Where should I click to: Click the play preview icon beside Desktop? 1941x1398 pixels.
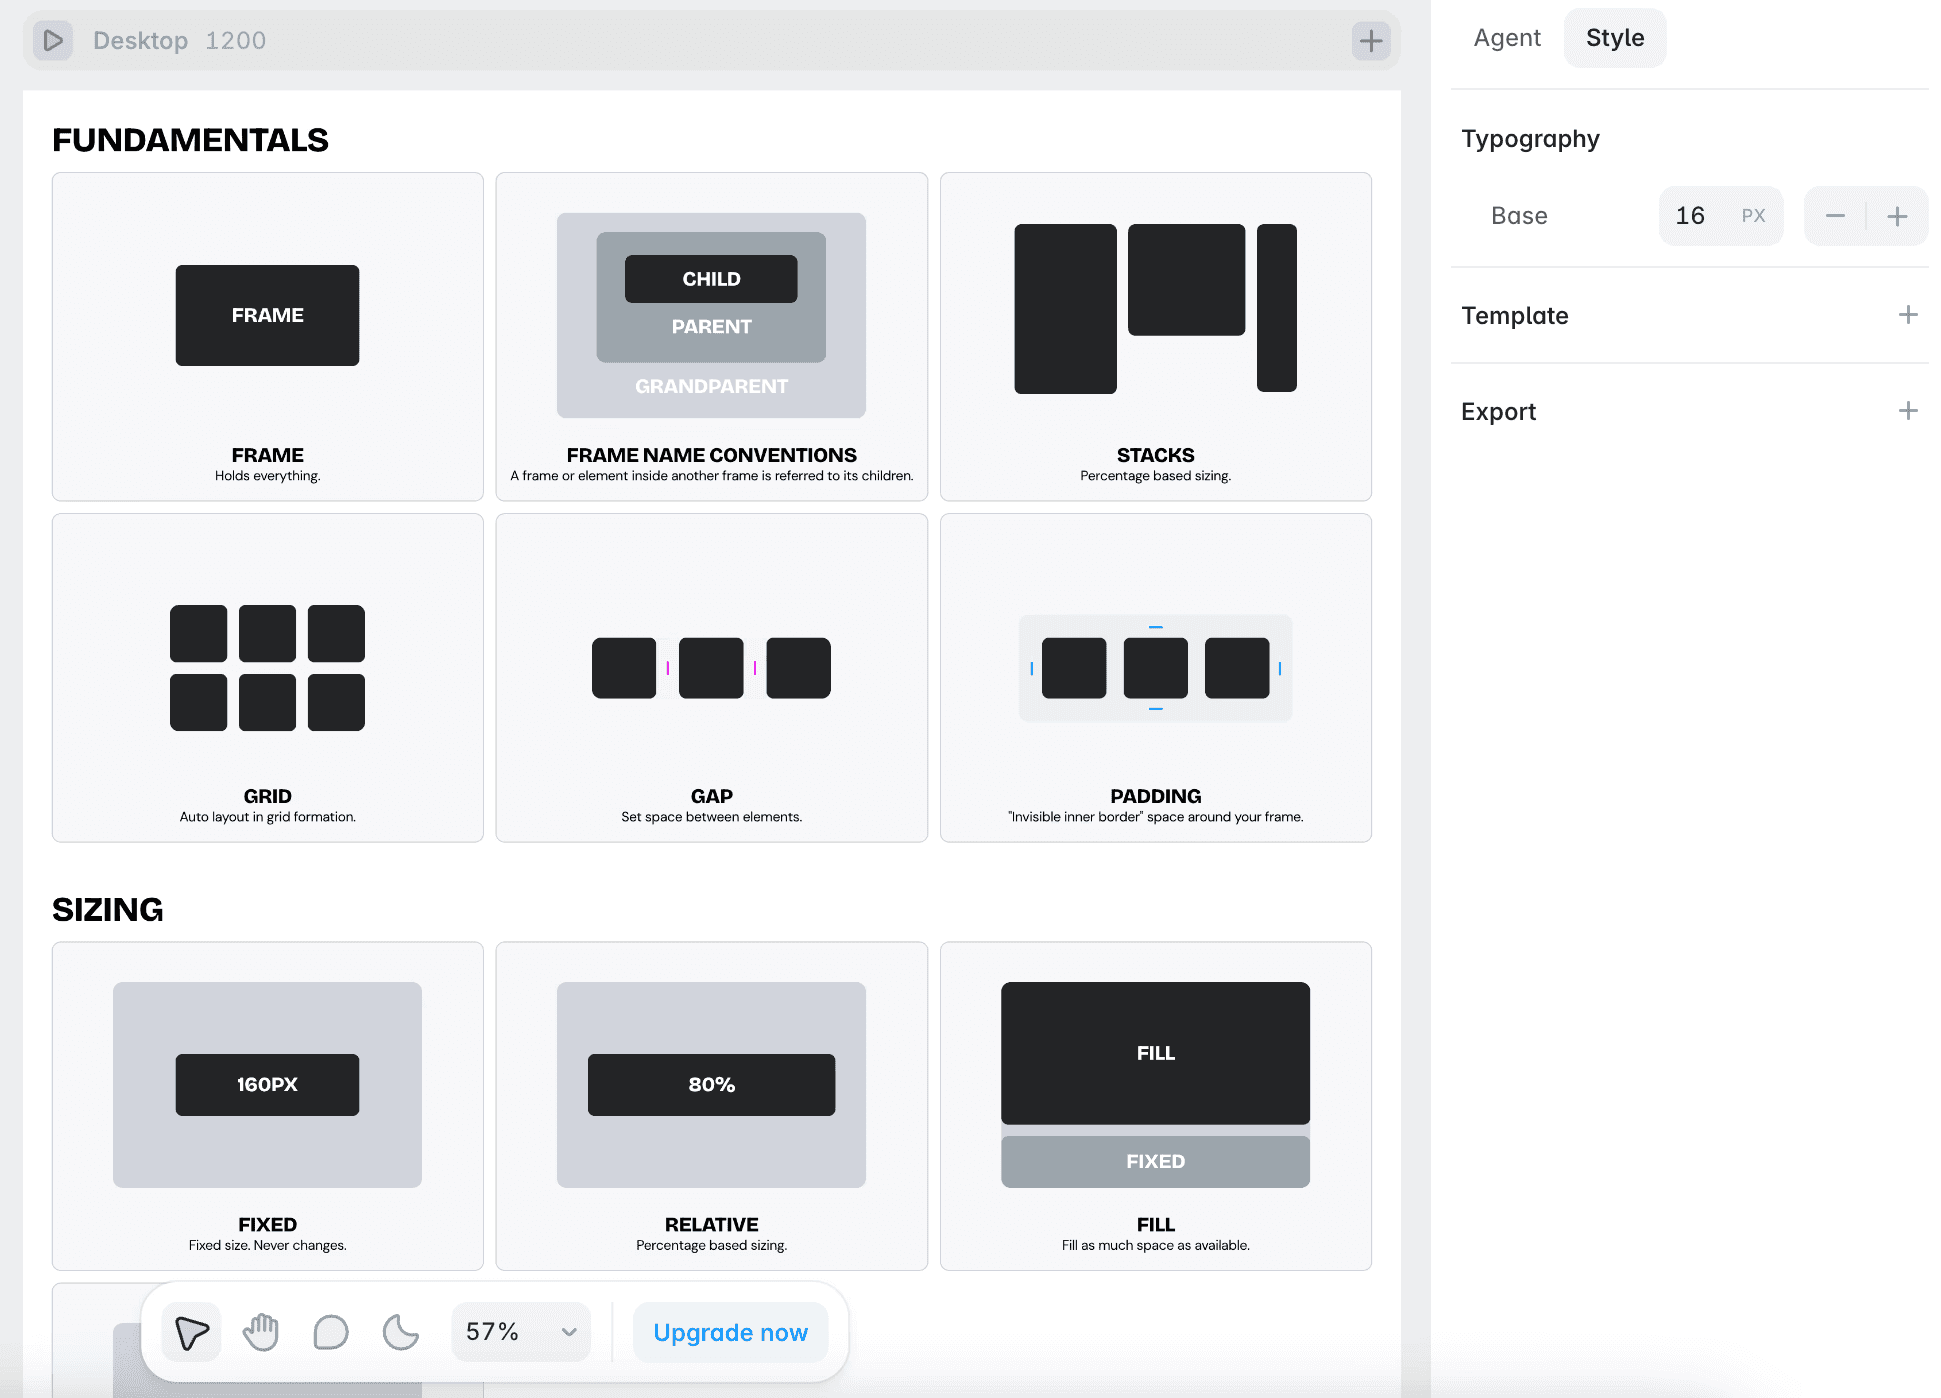[53, 40]
